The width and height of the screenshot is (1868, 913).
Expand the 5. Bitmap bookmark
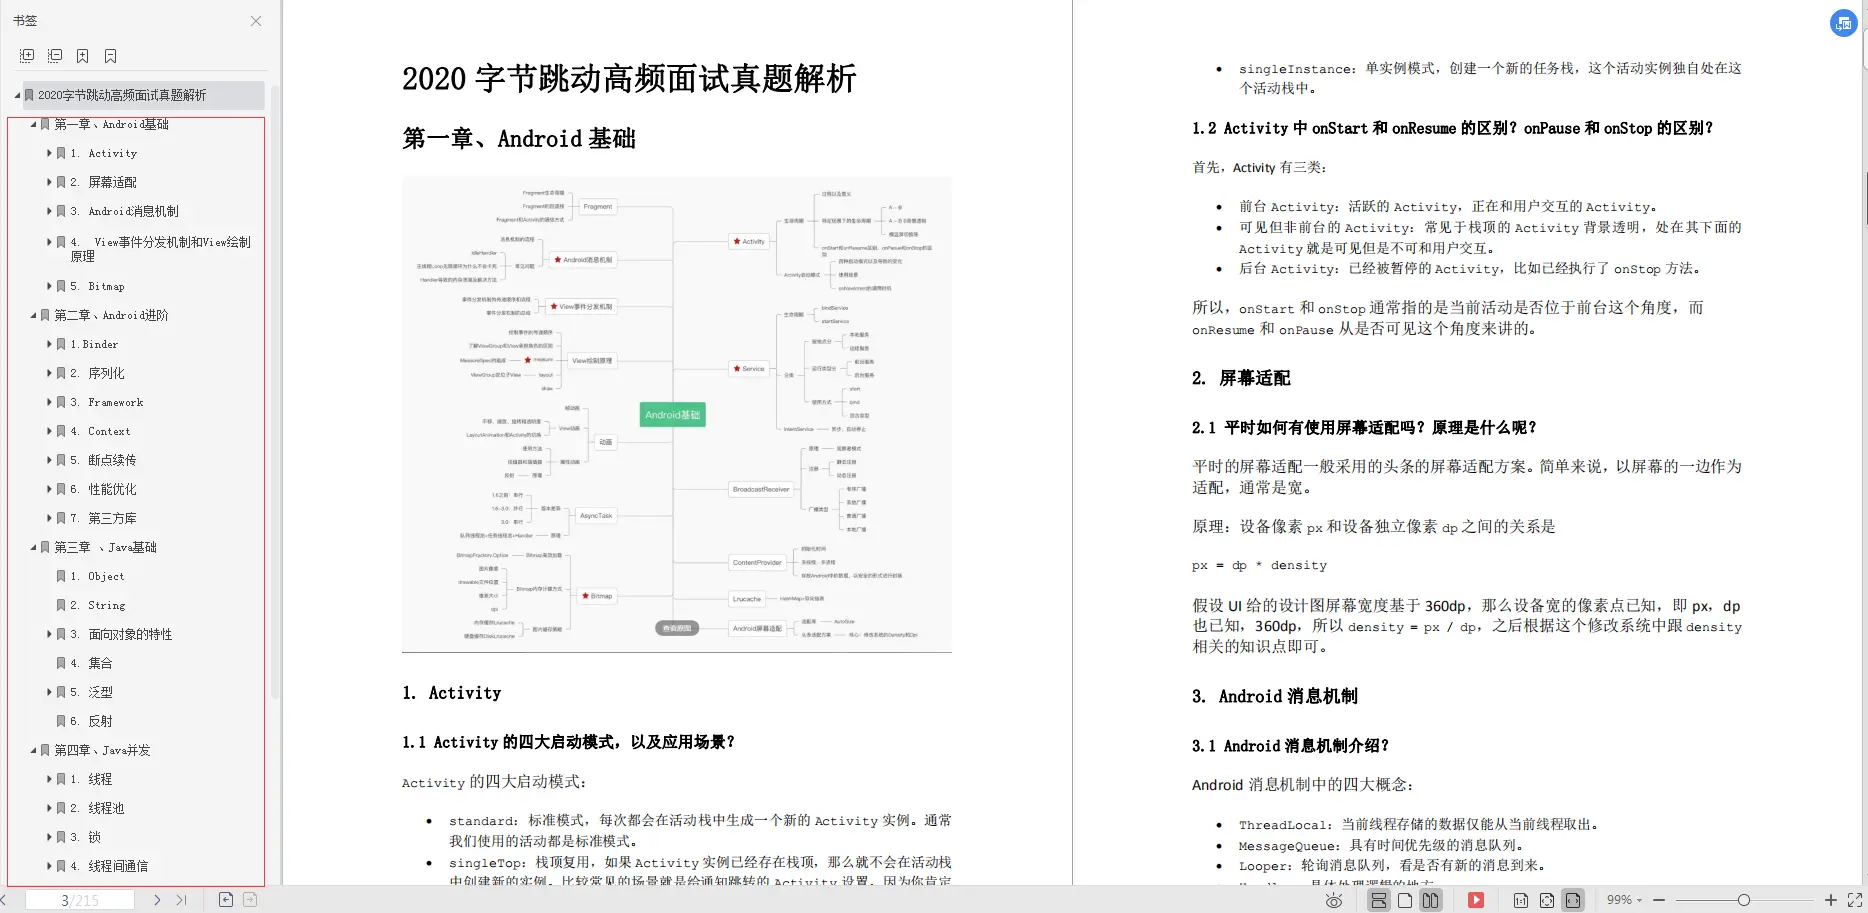pos(49,286)
